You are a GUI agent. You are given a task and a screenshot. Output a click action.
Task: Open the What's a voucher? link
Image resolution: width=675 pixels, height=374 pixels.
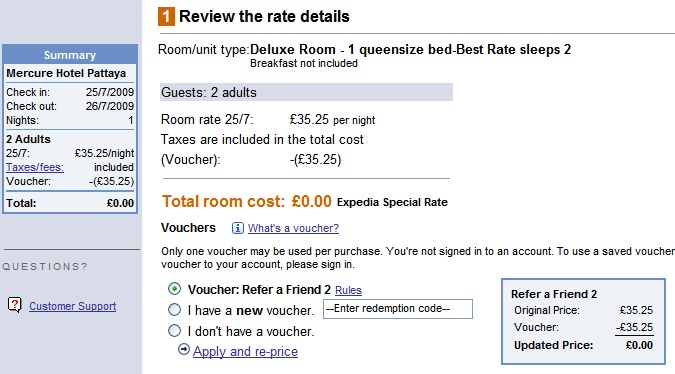click(x=293, y=228)
